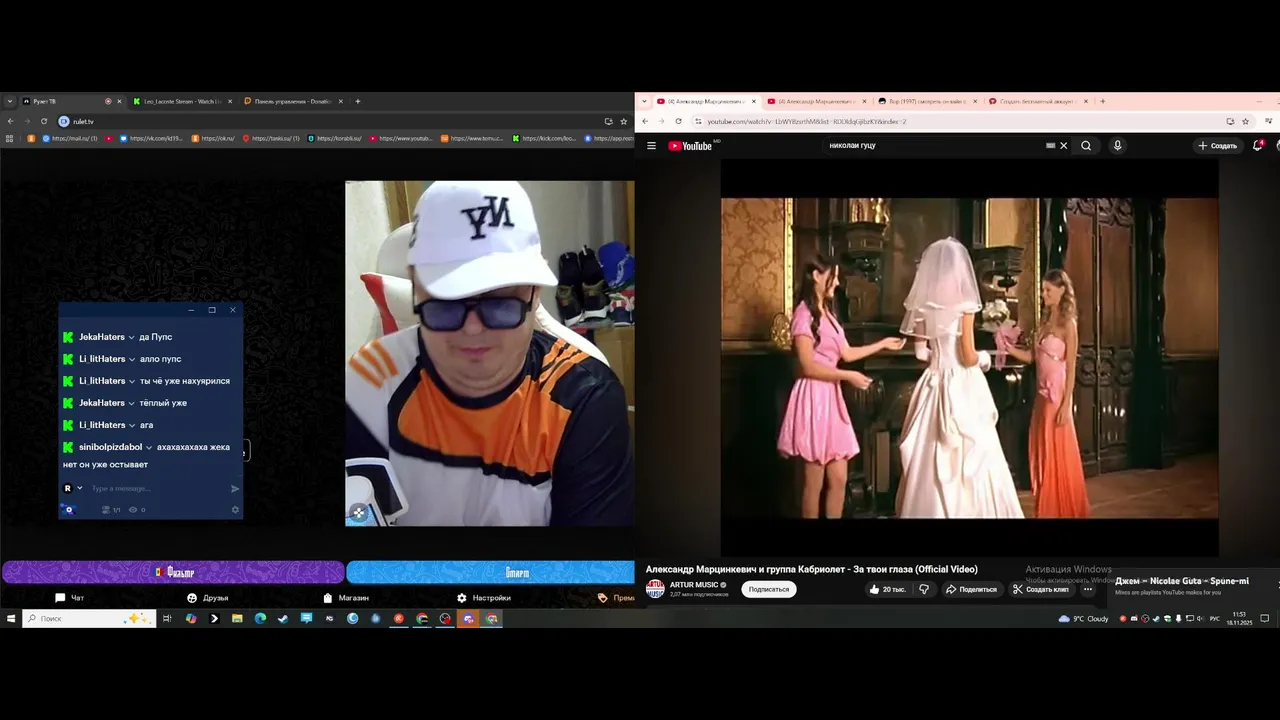Click the ARTUR MUSIC channel avatar
1280x720 pixels.
coord(655,589)
